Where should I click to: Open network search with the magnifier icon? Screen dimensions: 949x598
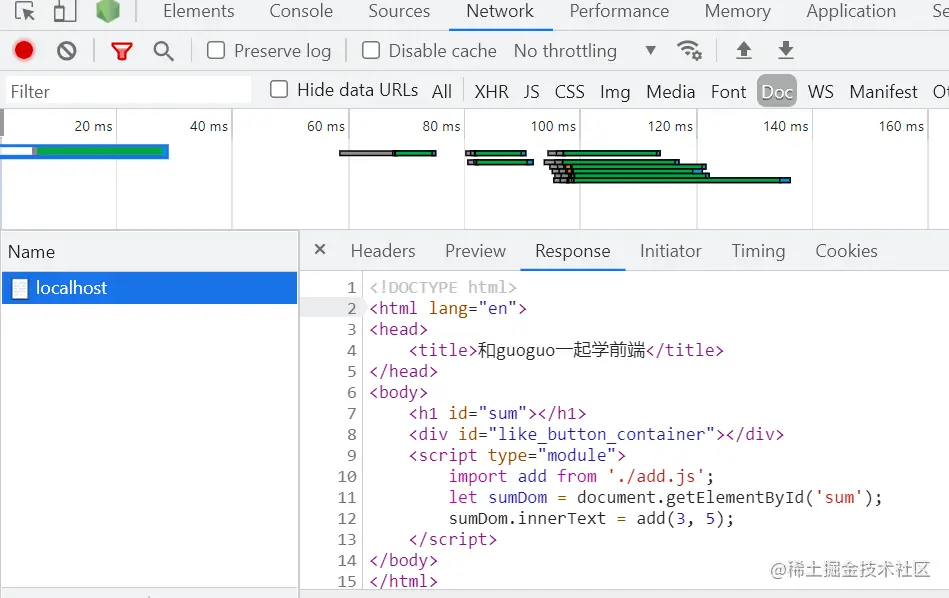(163, 51)
